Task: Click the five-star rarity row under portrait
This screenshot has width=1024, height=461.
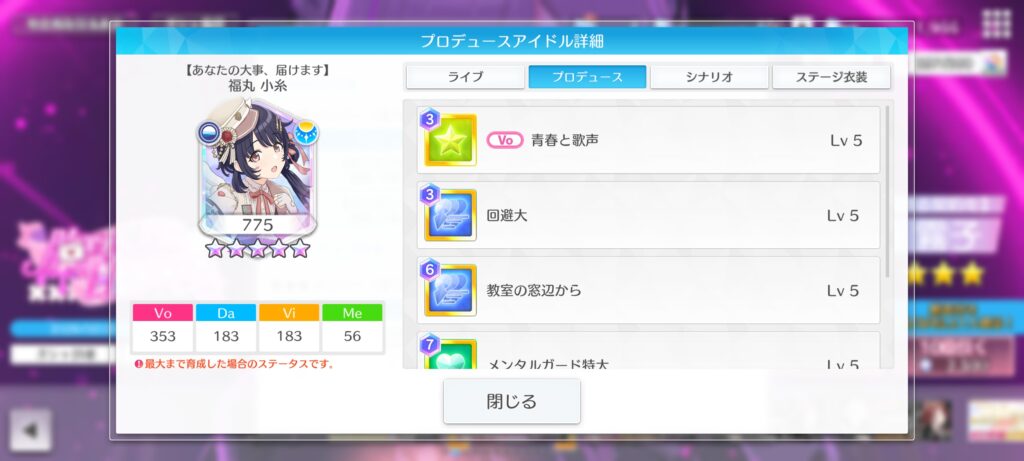Action: (257, 248)
